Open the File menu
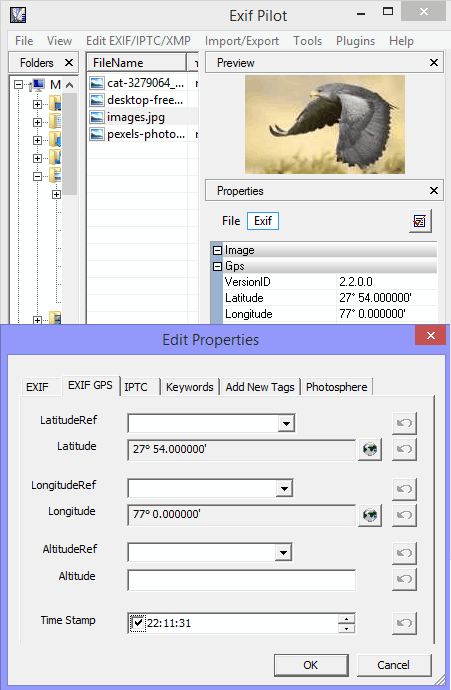Screen dimensions: 451x690 tap(24, 41)
